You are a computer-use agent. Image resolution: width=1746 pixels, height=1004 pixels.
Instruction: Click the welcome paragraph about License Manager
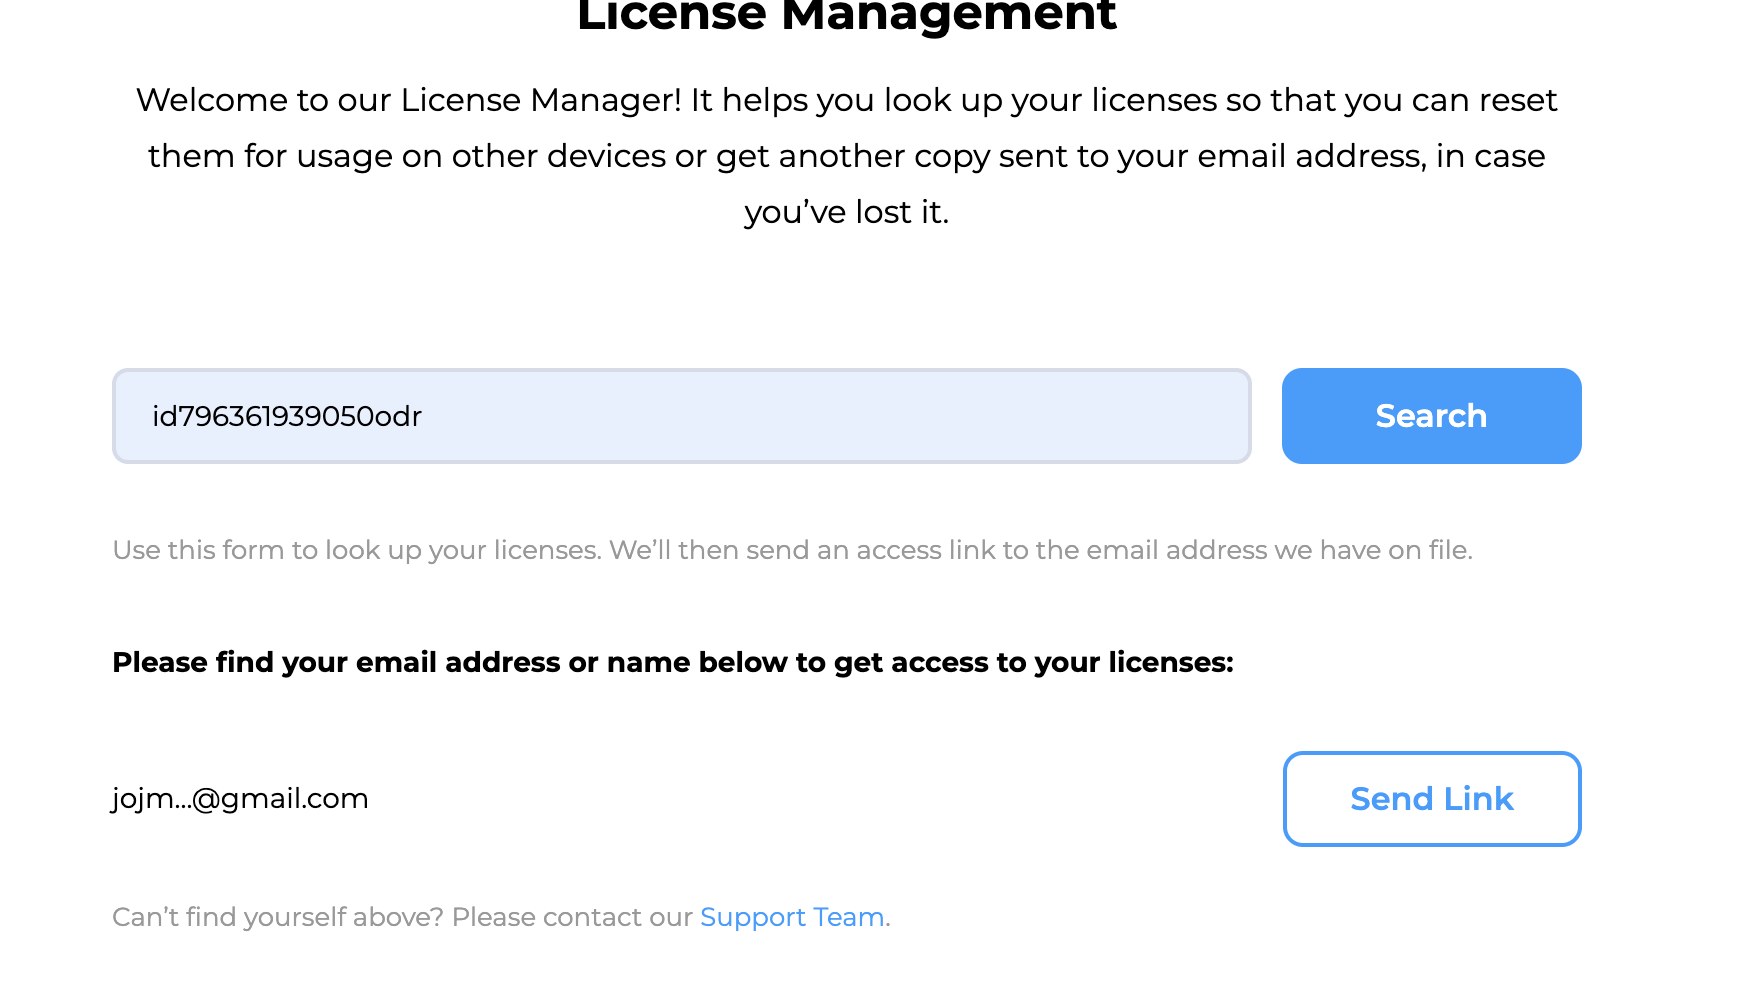[x=846, y=156]
